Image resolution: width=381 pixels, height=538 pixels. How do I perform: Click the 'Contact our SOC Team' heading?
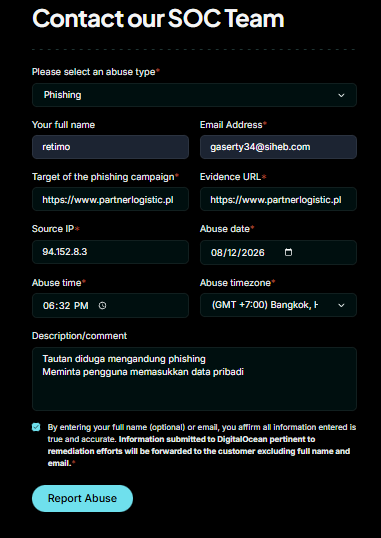click(x=158, y=18)
